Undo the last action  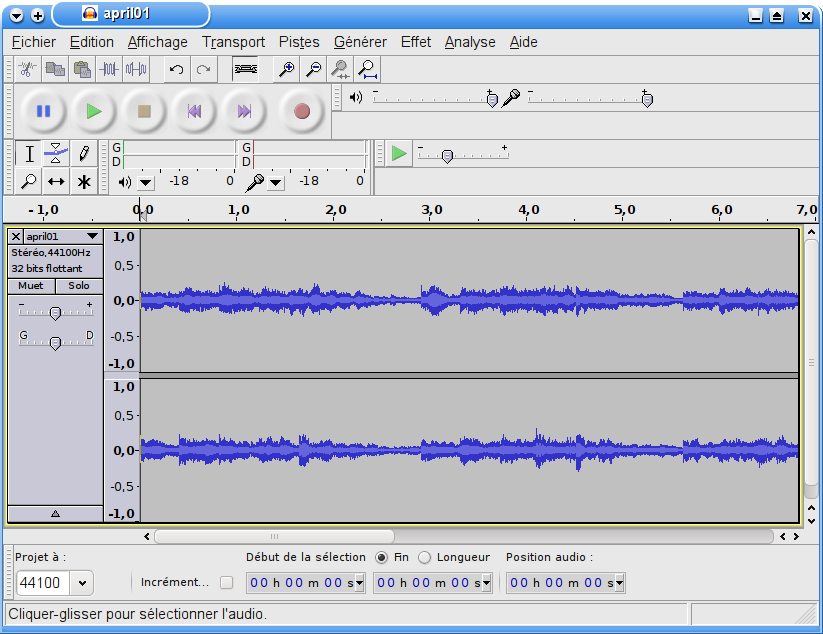point(176,69)
